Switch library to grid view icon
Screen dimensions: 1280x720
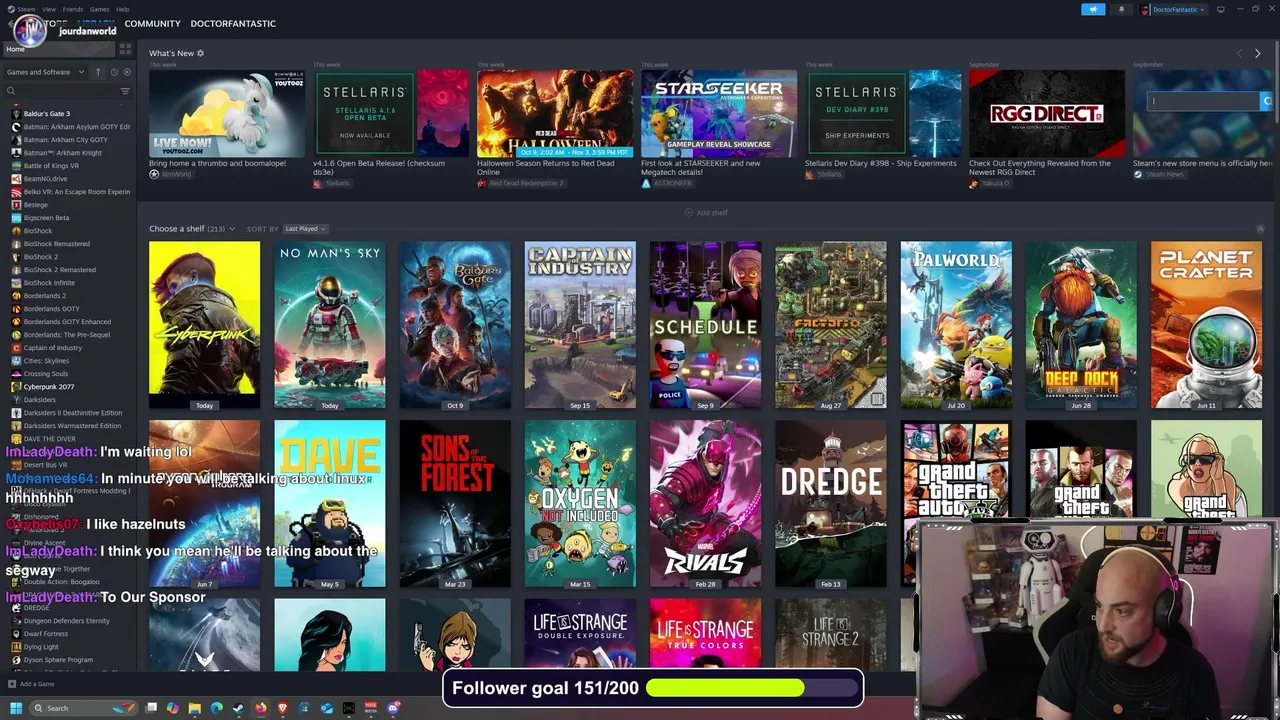[125, 48]
